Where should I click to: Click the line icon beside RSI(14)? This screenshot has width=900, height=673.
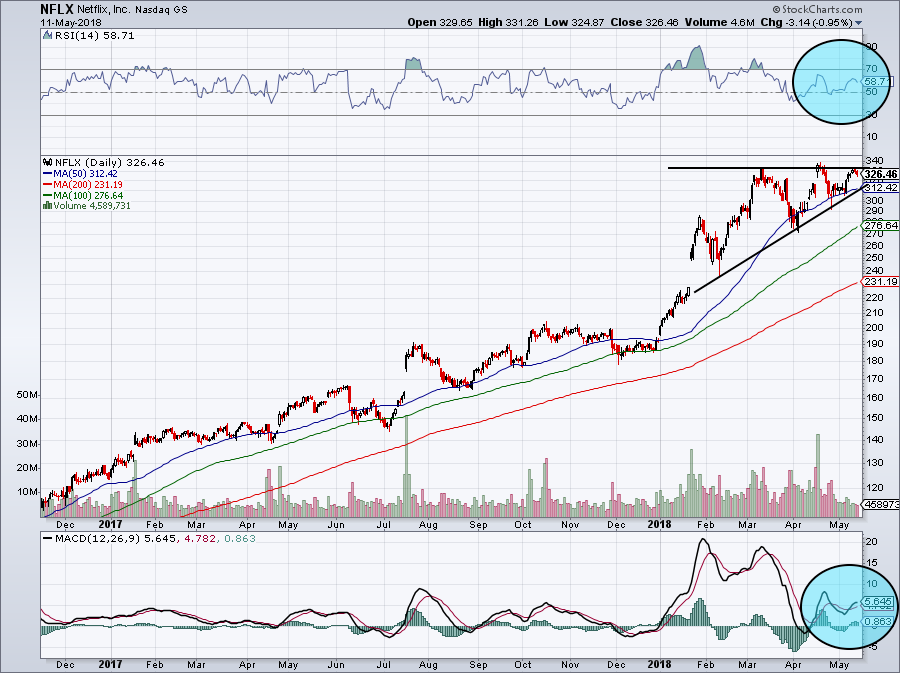[x=48, y=36]
